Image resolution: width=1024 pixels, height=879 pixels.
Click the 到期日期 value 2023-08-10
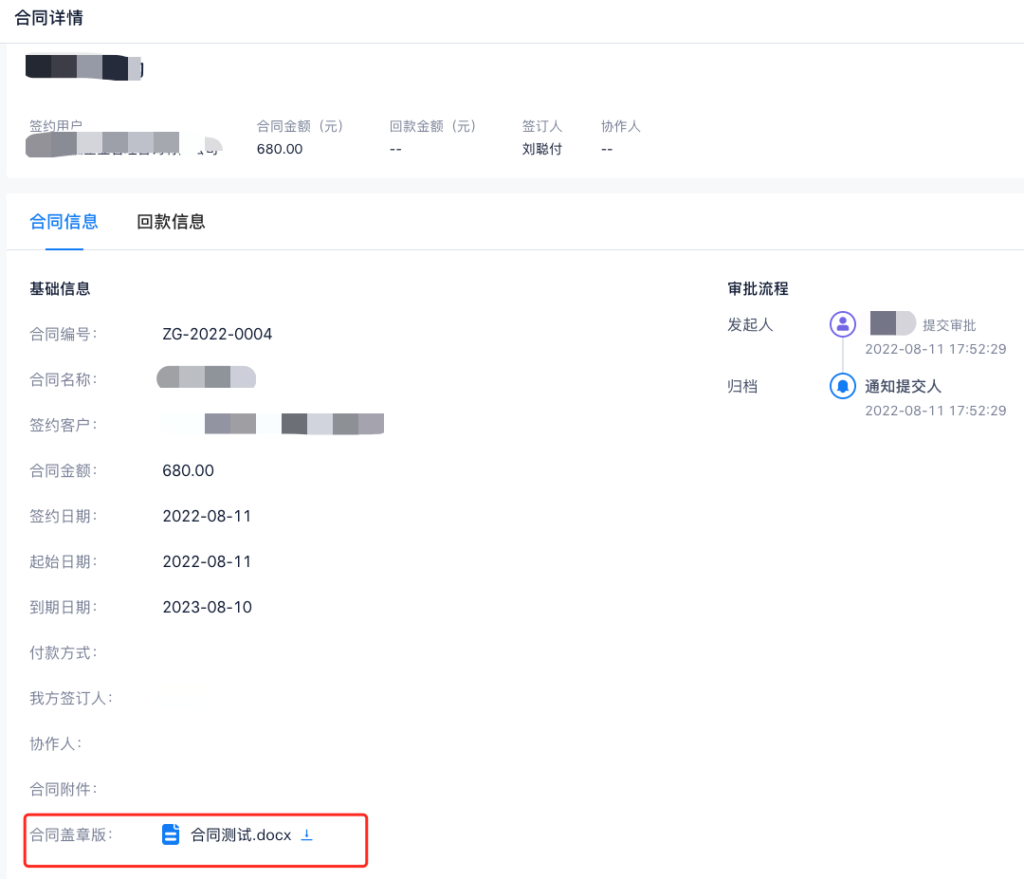coord(207,607)
